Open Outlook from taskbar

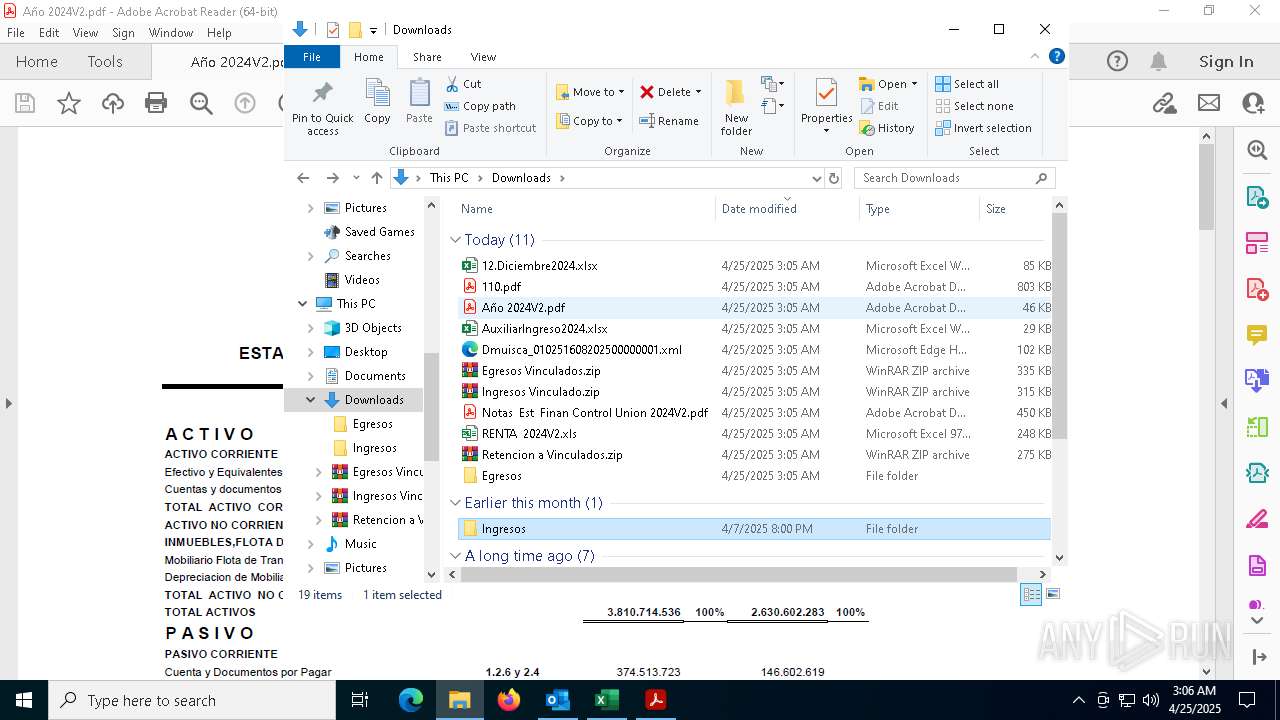coord(557,700)
